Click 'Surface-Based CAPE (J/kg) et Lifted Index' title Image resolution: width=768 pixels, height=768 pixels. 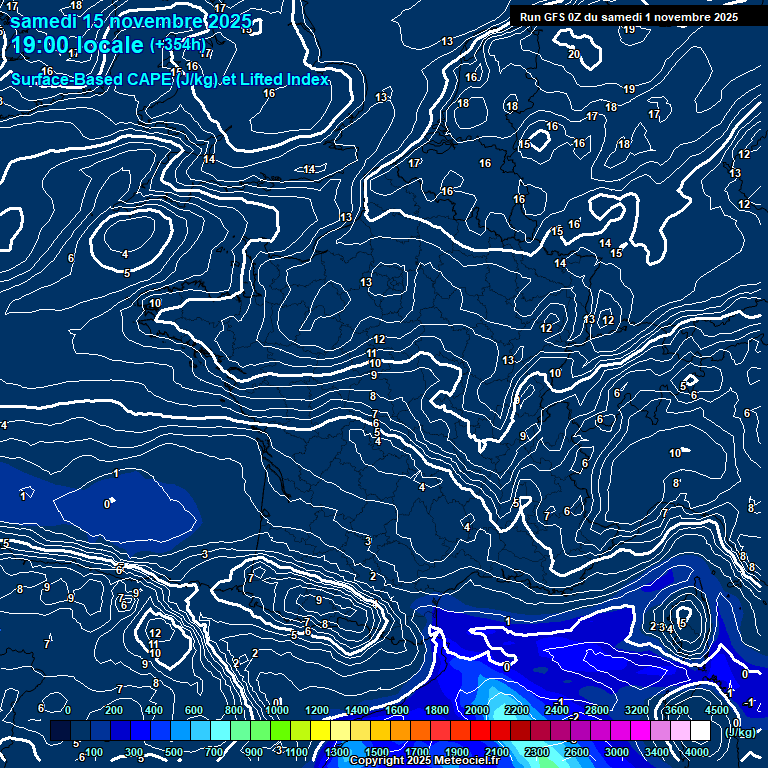click(169, 79)
